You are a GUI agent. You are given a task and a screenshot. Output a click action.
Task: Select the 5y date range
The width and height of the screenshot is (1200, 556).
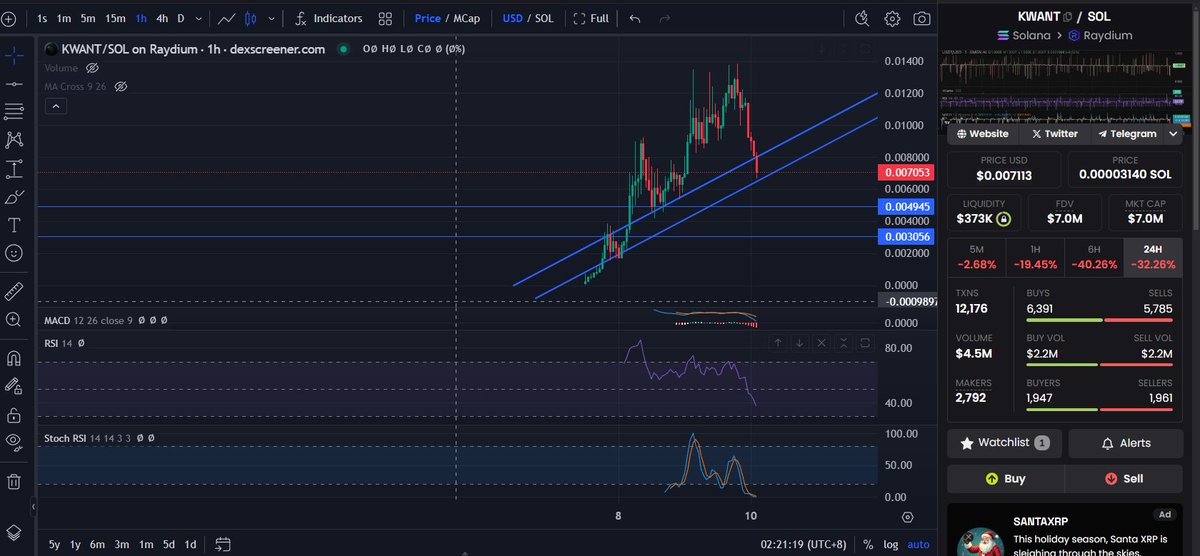54,544
